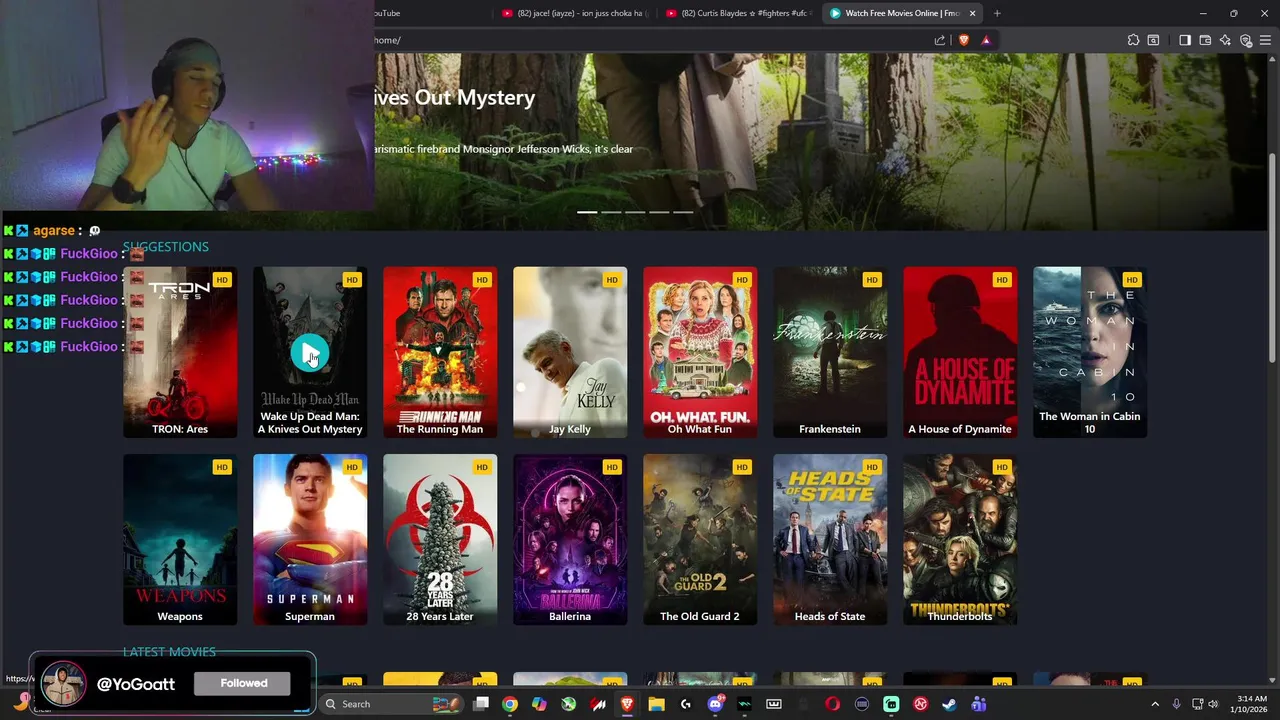Click the volume speaker tray icon
The image size is (1280, 720).
[x=1213, y=704]
